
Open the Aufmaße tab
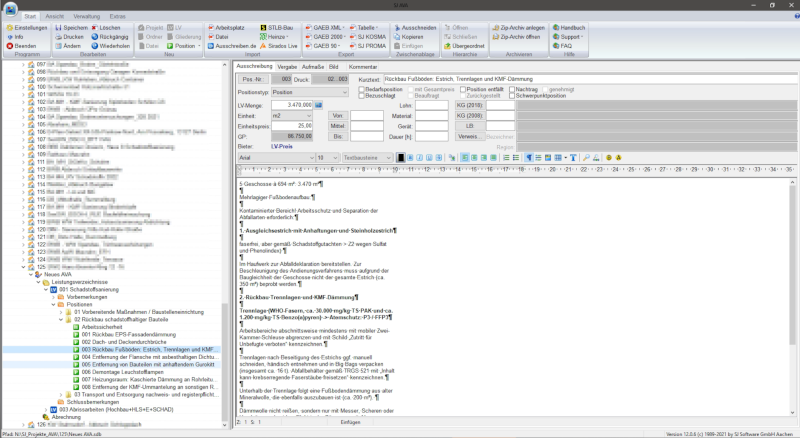313,67
